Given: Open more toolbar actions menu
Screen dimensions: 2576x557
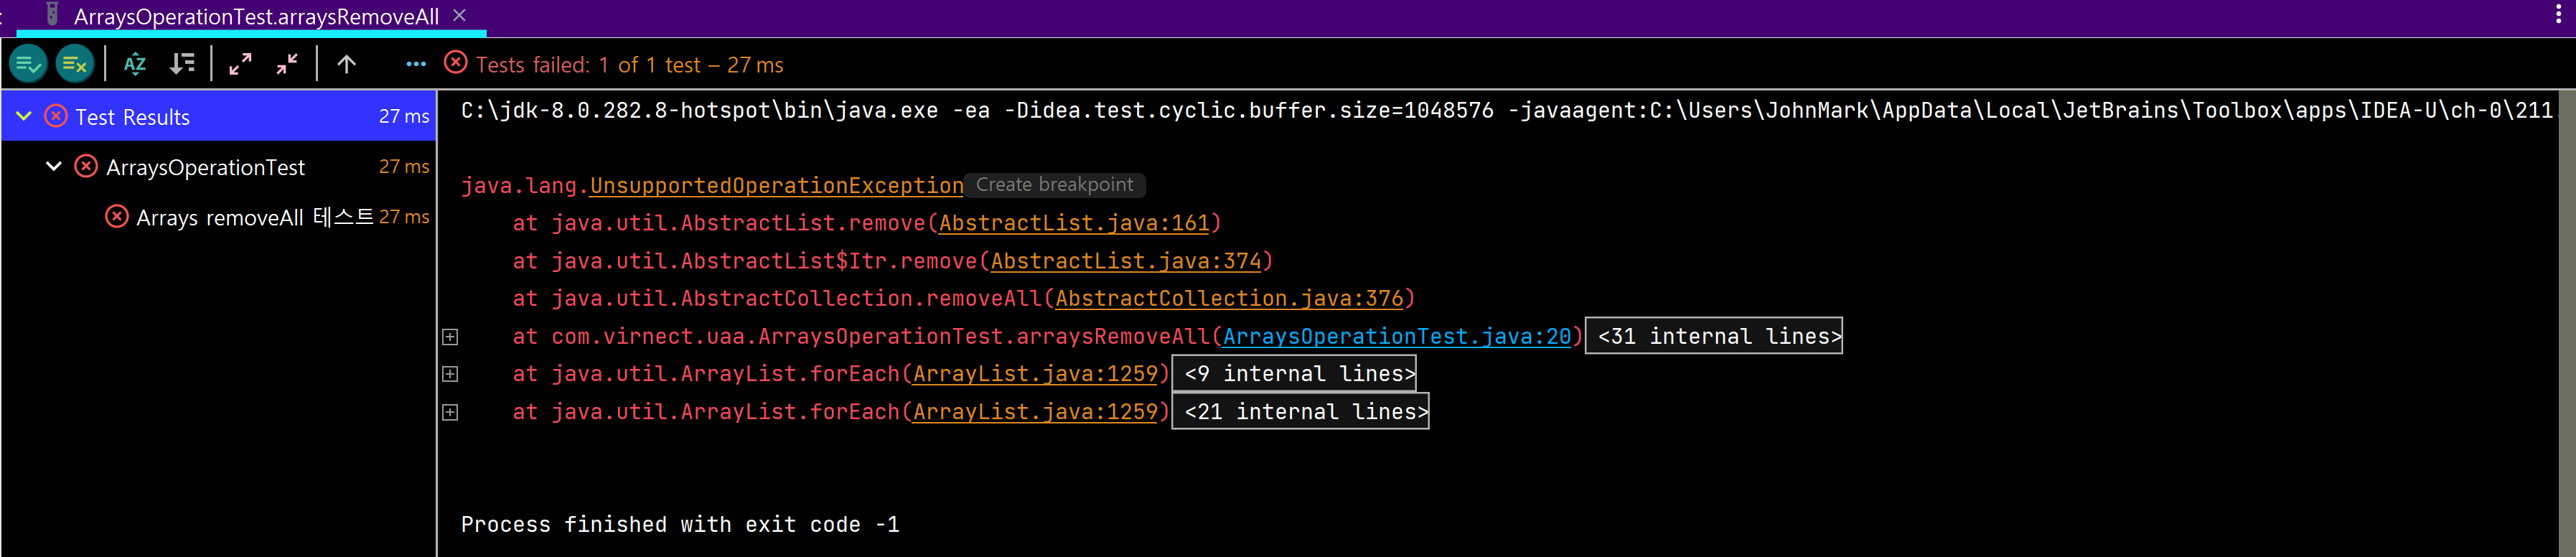Looking at the screenshot, I should click(416, 65).
